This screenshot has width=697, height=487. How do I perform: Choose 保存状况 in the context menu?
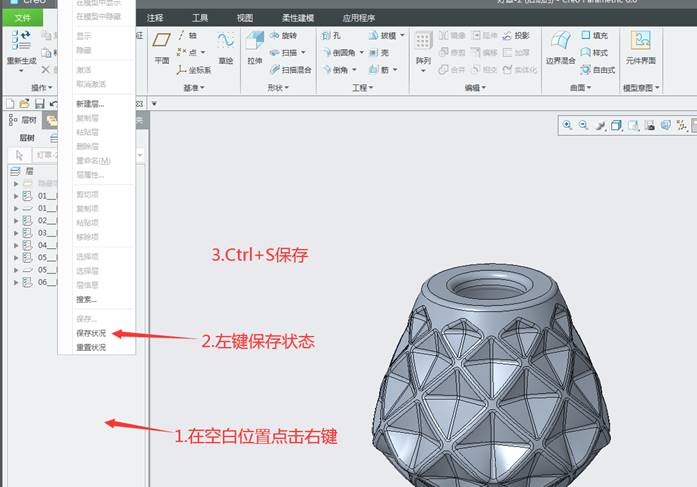91,333
